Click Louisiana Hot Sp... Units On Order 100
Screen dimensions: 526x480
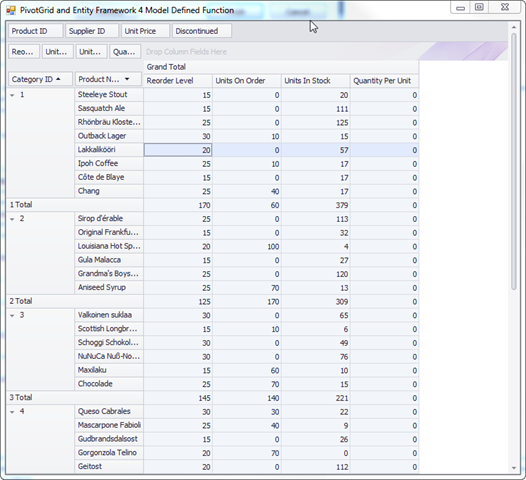coord(247,247)
